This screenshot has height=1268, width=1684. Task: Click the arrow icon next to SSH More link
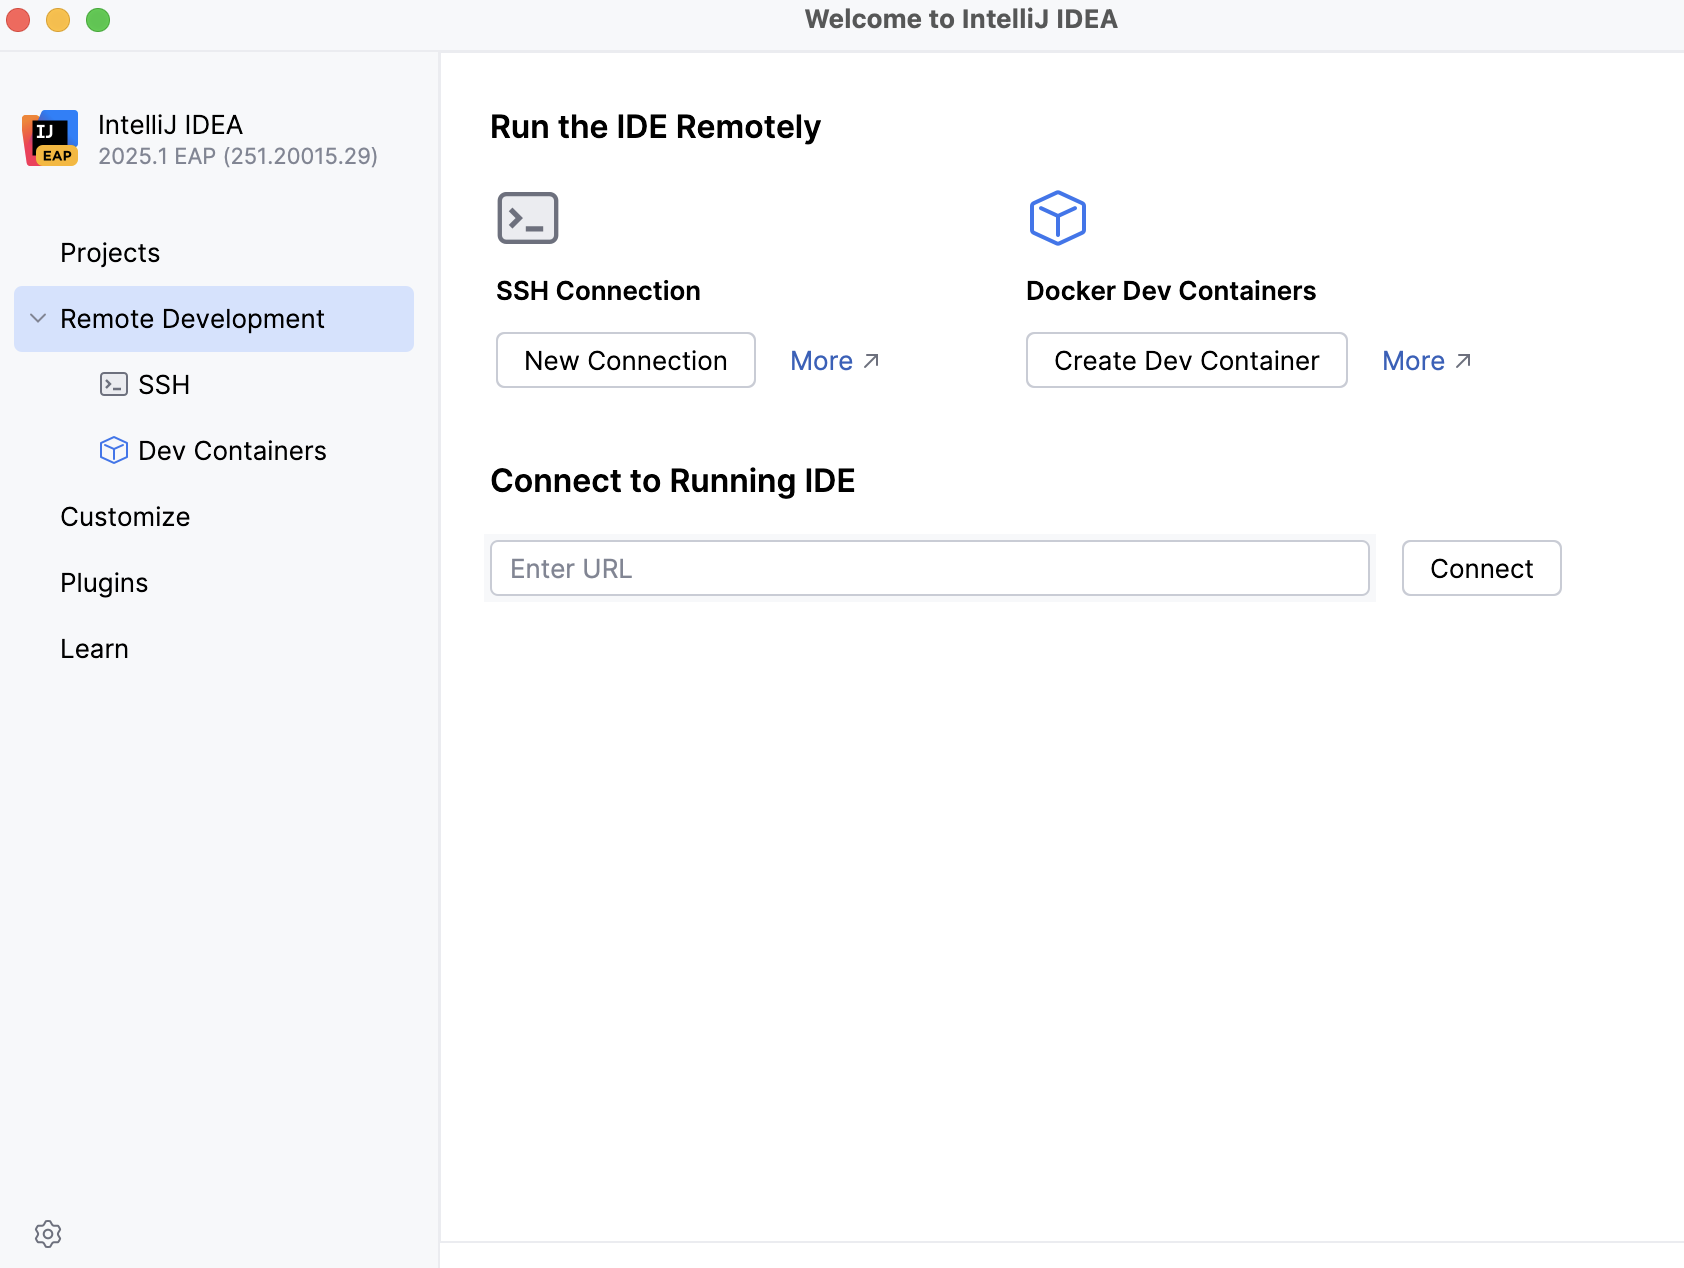871,359
